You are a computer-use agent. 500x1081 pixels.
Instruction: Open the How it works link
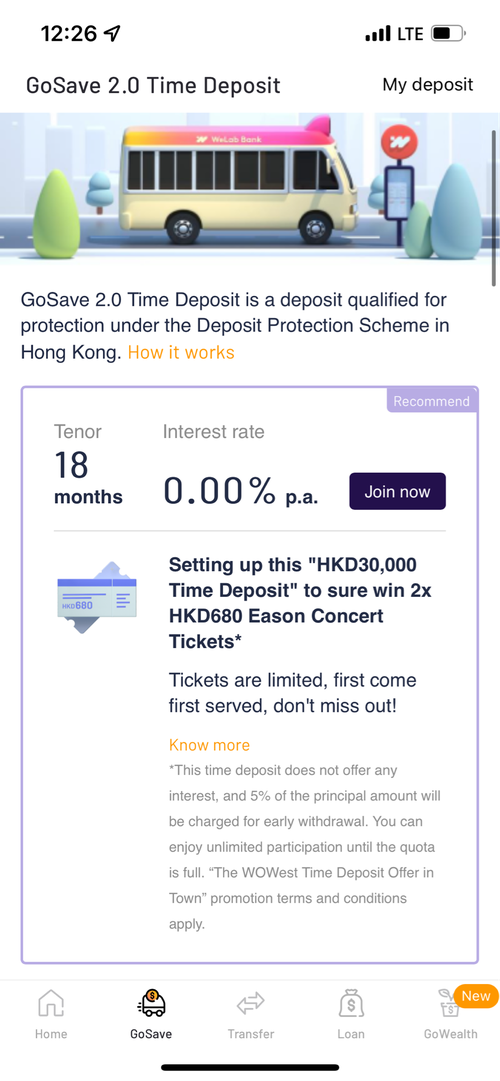(x=181, y=352)
